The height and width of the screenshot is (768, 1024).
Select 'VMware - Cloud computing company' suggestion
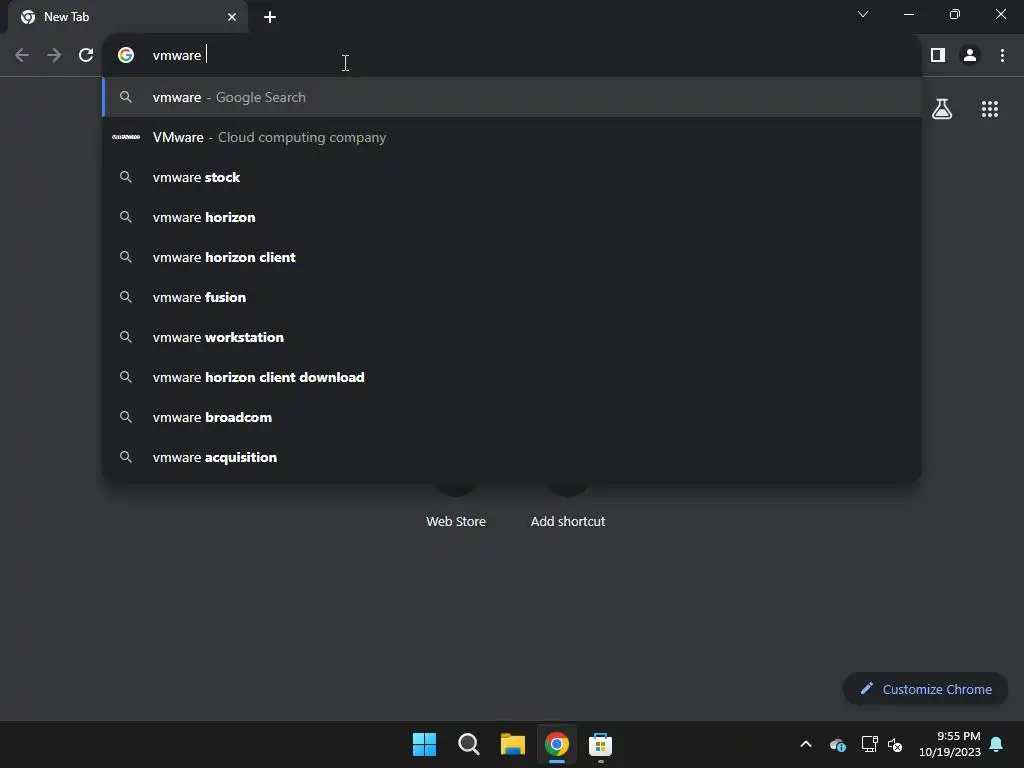pyautogui.click(x=512, y=137)
